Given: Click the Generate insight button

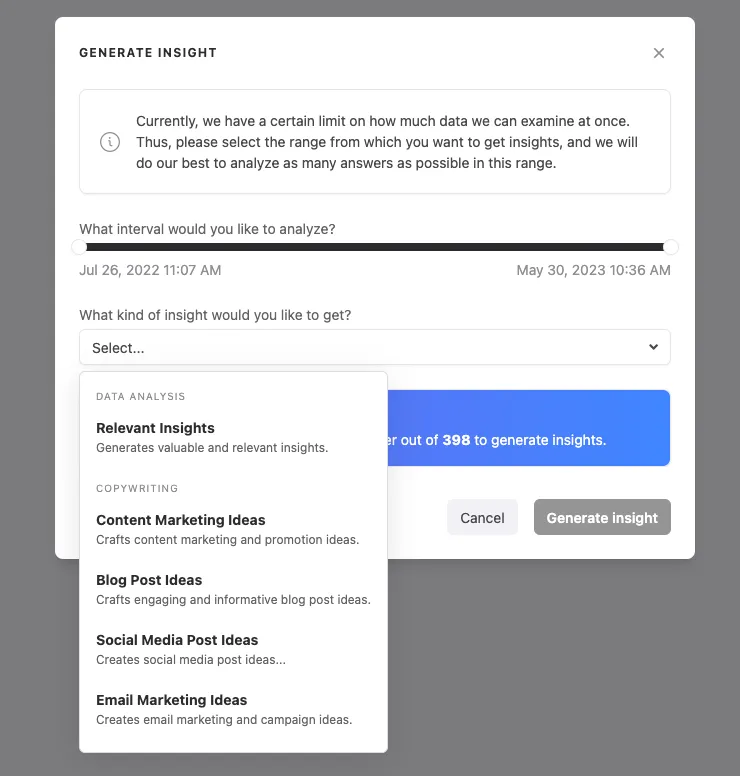Looking at the screenshot, I should pos(602,517).
